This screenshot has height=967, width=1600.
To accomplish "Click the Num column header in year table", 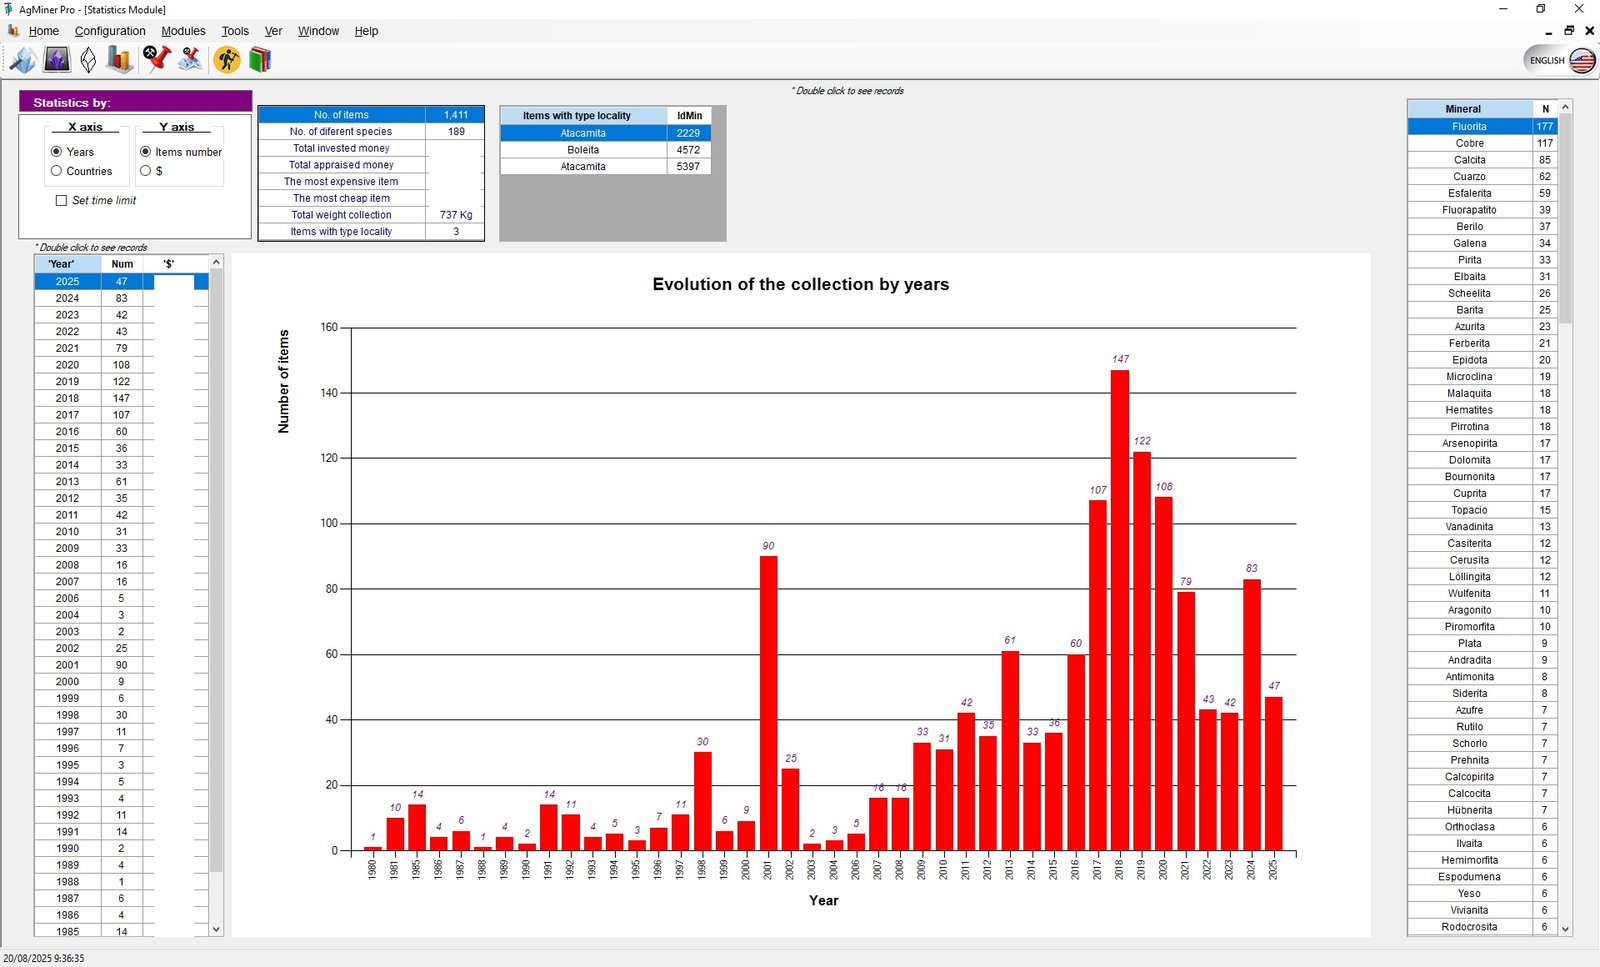I will coord(122,264).
